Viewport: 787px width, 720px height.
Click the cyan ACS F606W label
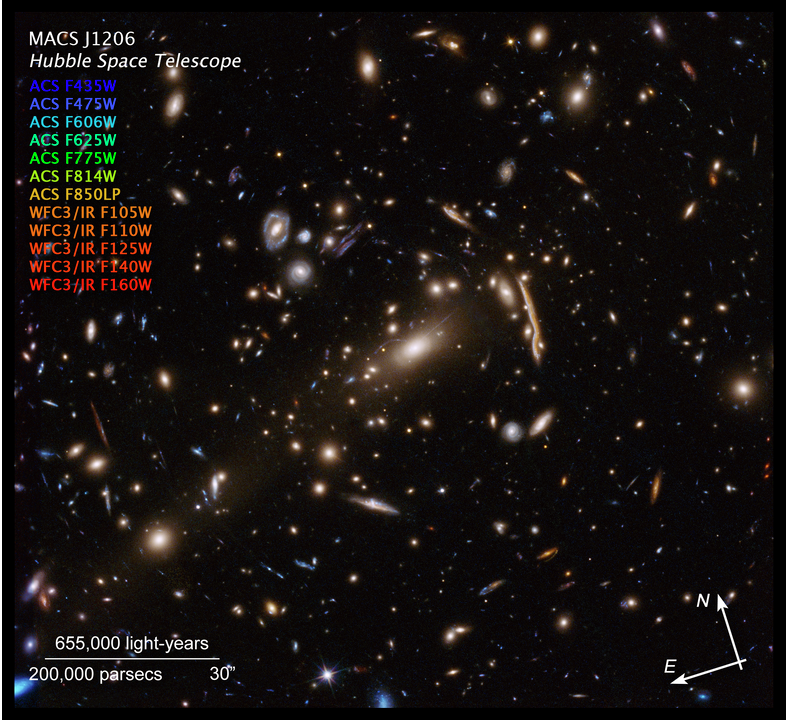pyautogui.click(x=74, y=121)
